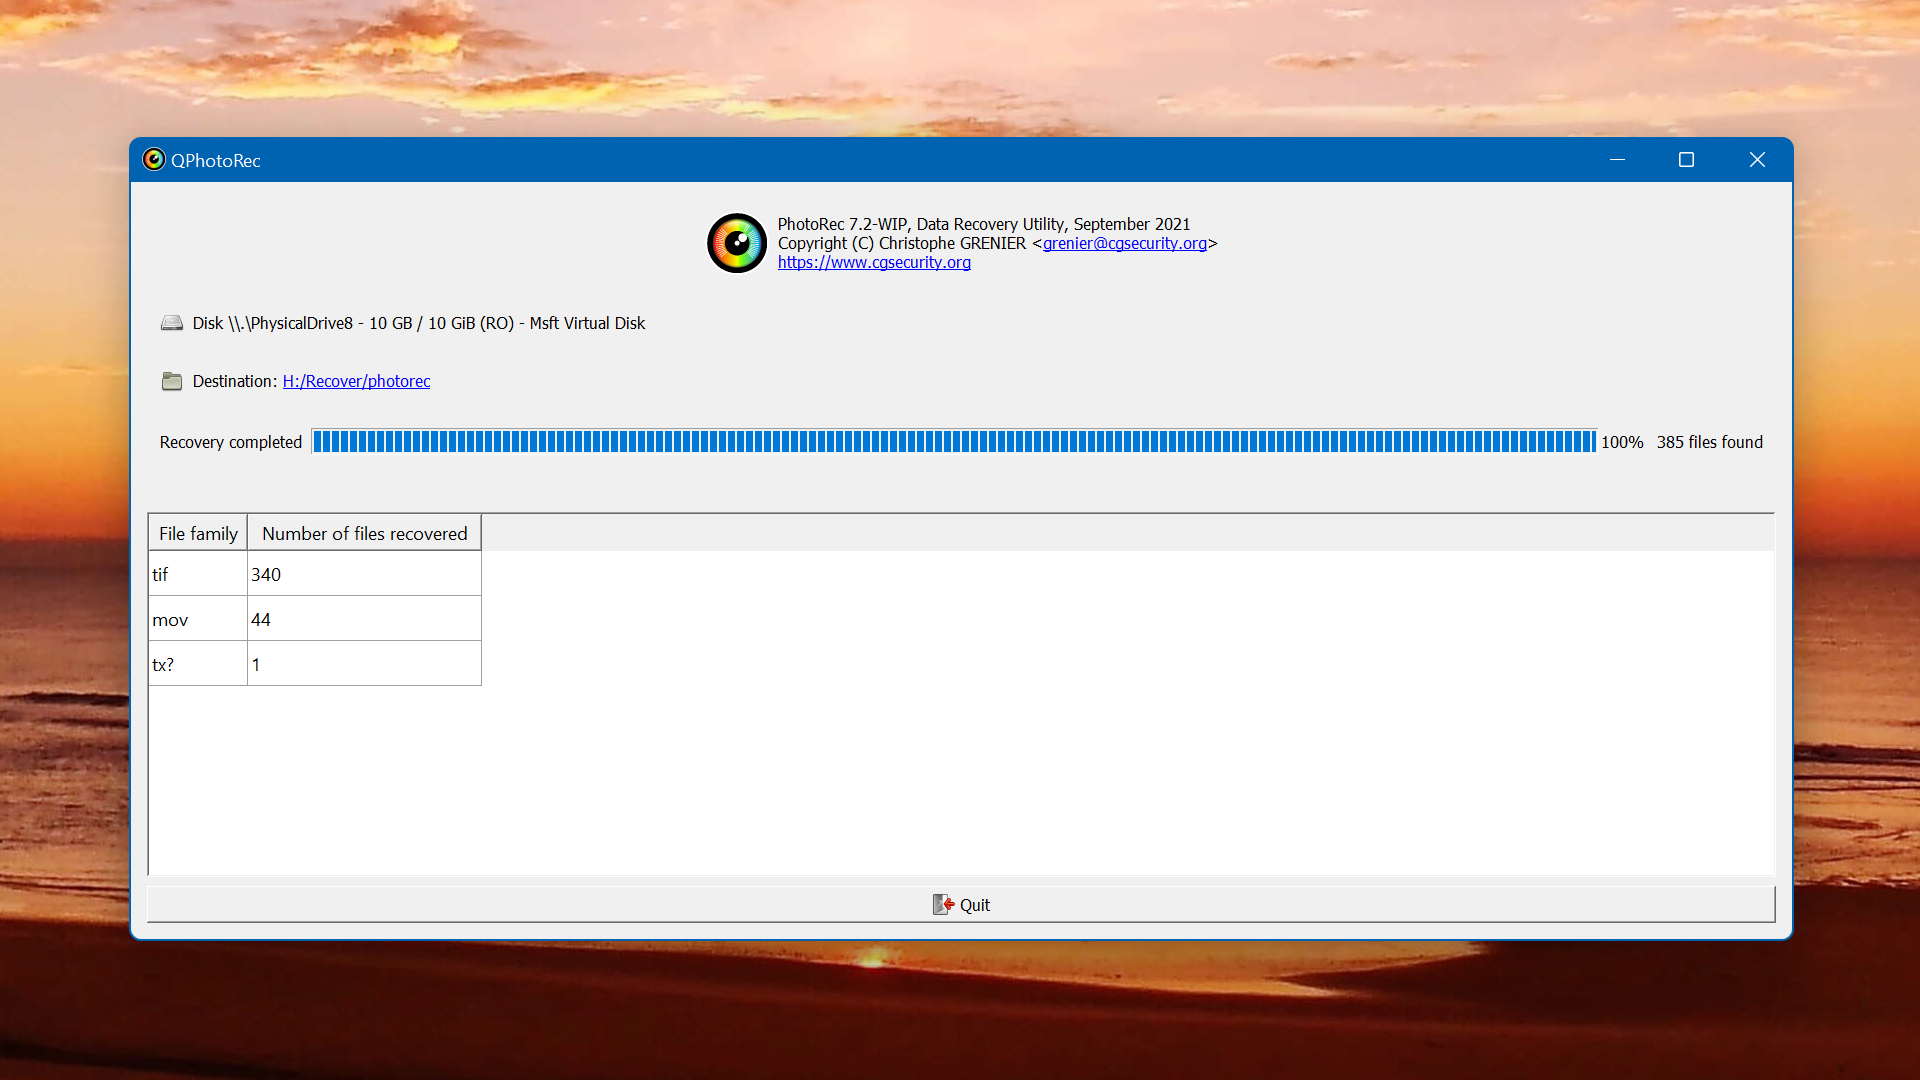Click the File family column header

198,533
